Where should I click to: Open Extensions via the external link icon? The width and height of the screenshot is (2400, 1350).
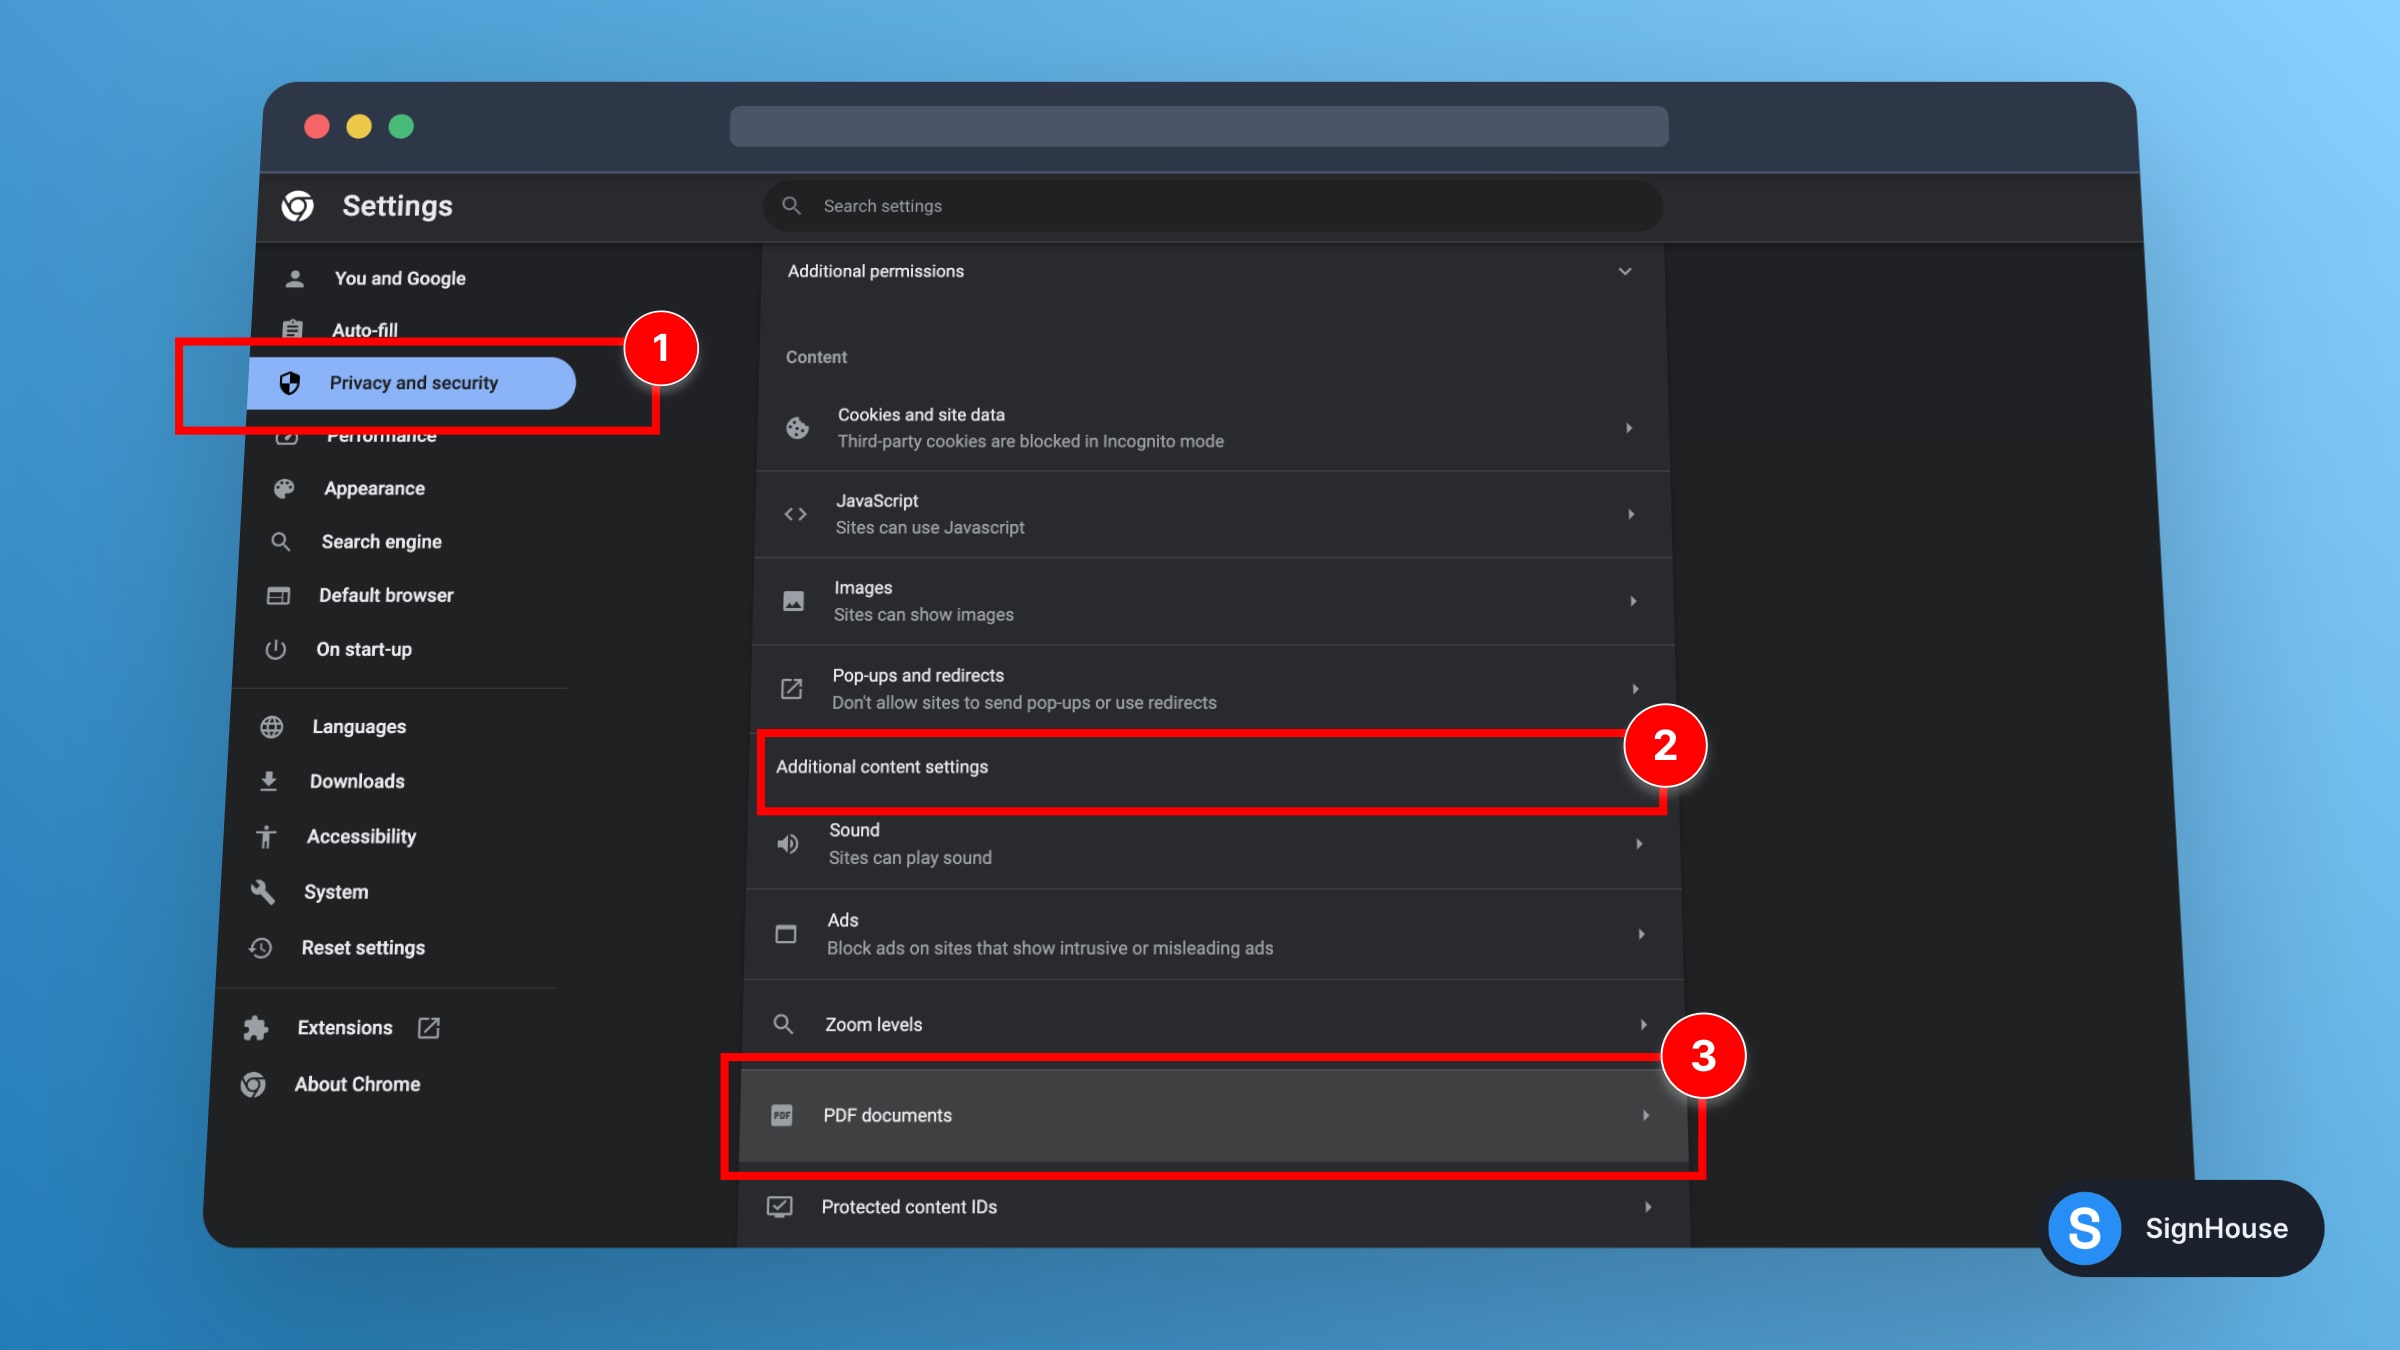(428, 1027)
